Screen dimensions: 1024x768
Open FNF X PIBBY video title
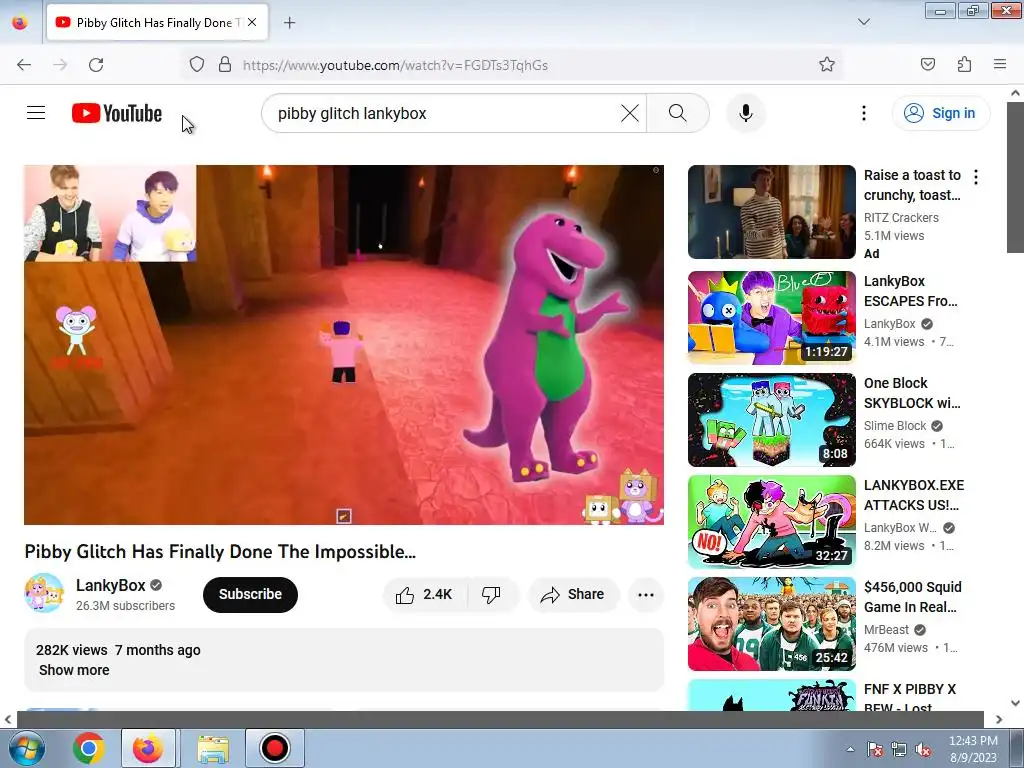[x=910, y=697]
